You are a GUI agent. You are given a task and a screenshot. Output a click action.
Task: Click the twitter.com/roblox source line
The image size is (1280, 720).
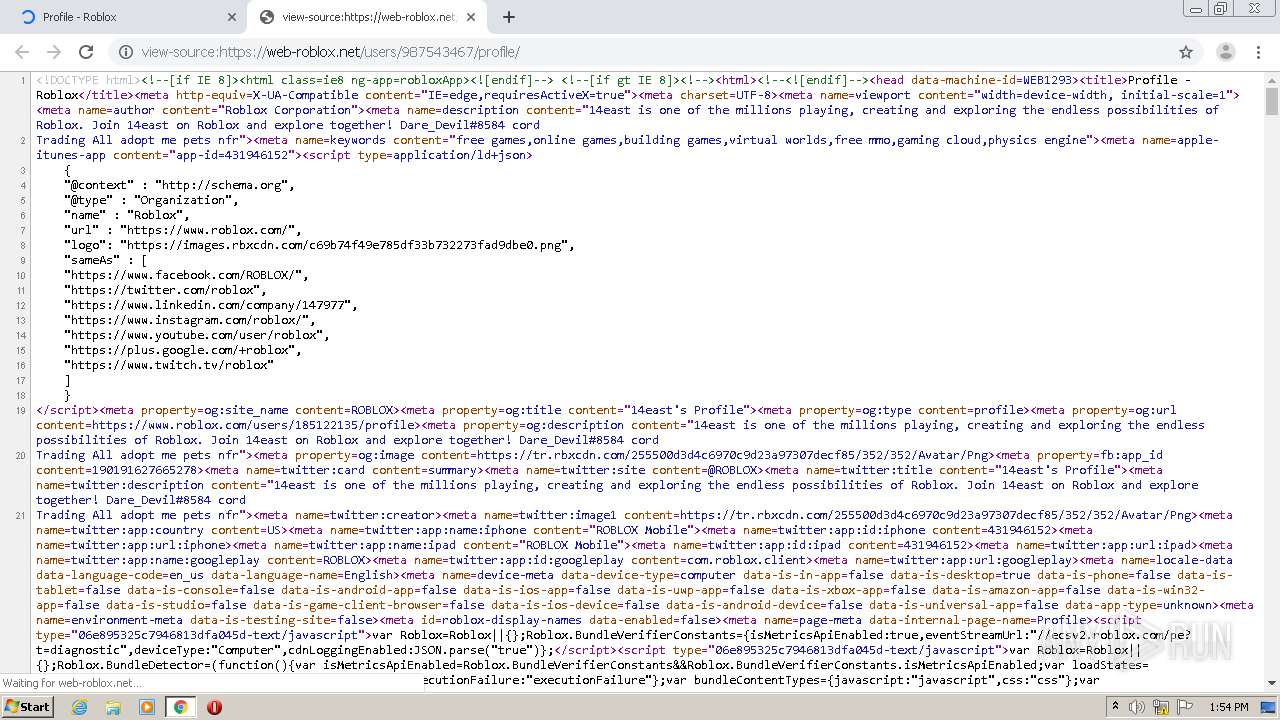165,290
